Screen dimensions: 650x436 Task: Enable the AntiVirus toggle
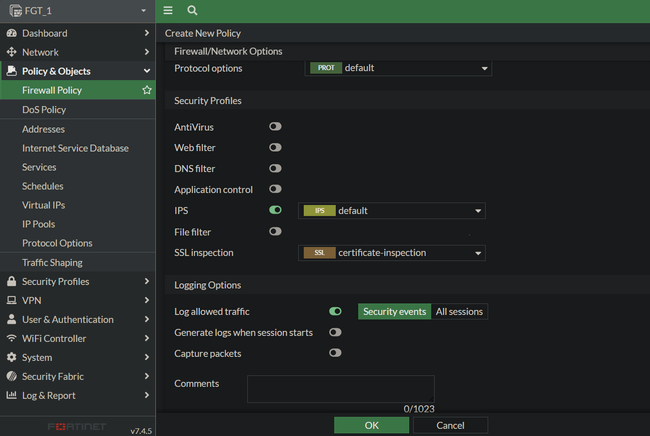[275, 127]
